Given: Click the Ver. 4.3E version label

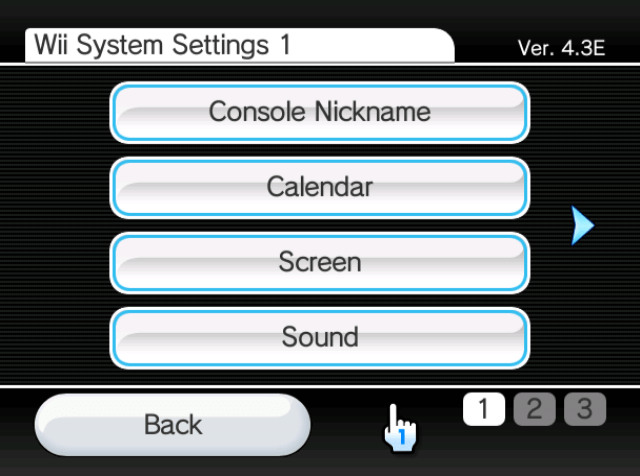Looking at the screenshot, I should pyautogui.click(x=561, y=48).
